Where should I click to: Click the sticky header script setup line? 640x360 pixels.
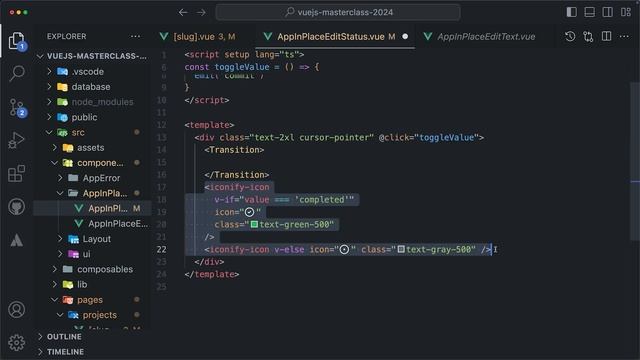pos(244,54)
